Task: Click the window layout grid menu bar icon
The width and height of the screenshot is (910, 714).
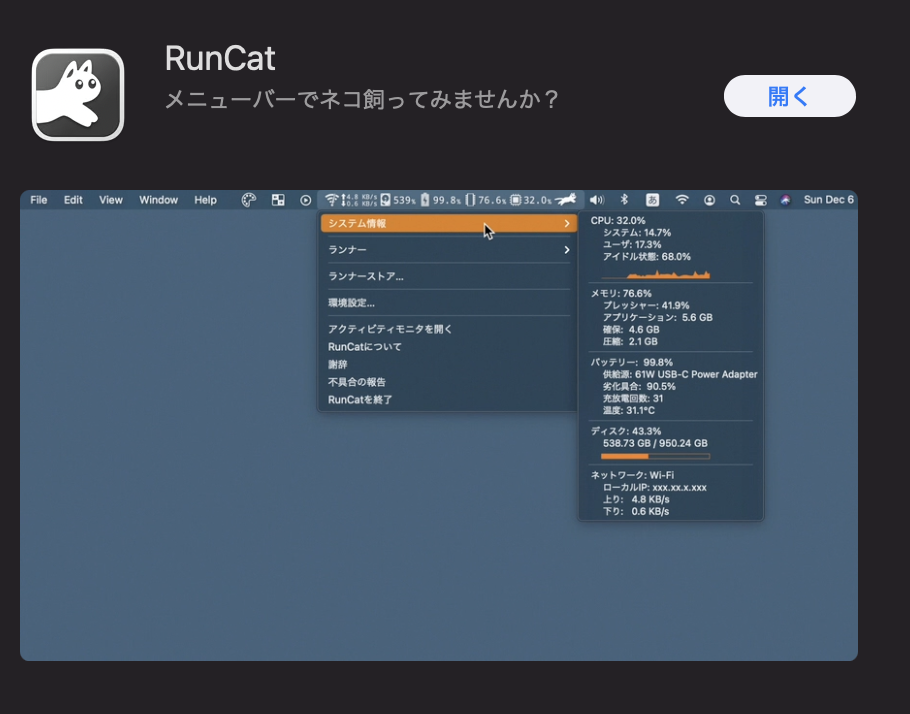Action: (279, 200)
